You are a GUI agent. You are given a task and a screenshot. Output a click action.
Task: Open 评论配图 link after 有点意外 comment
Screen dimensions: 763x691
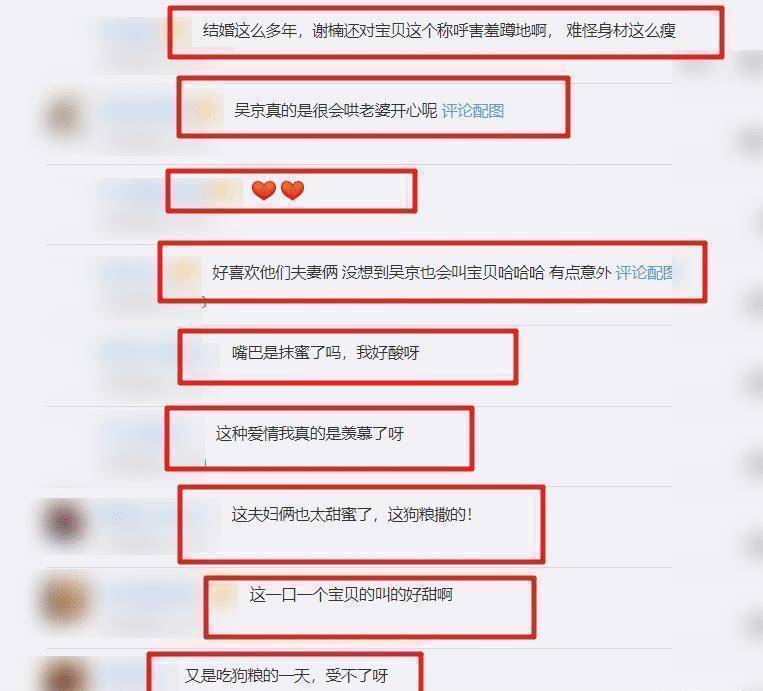pos(644,273)
